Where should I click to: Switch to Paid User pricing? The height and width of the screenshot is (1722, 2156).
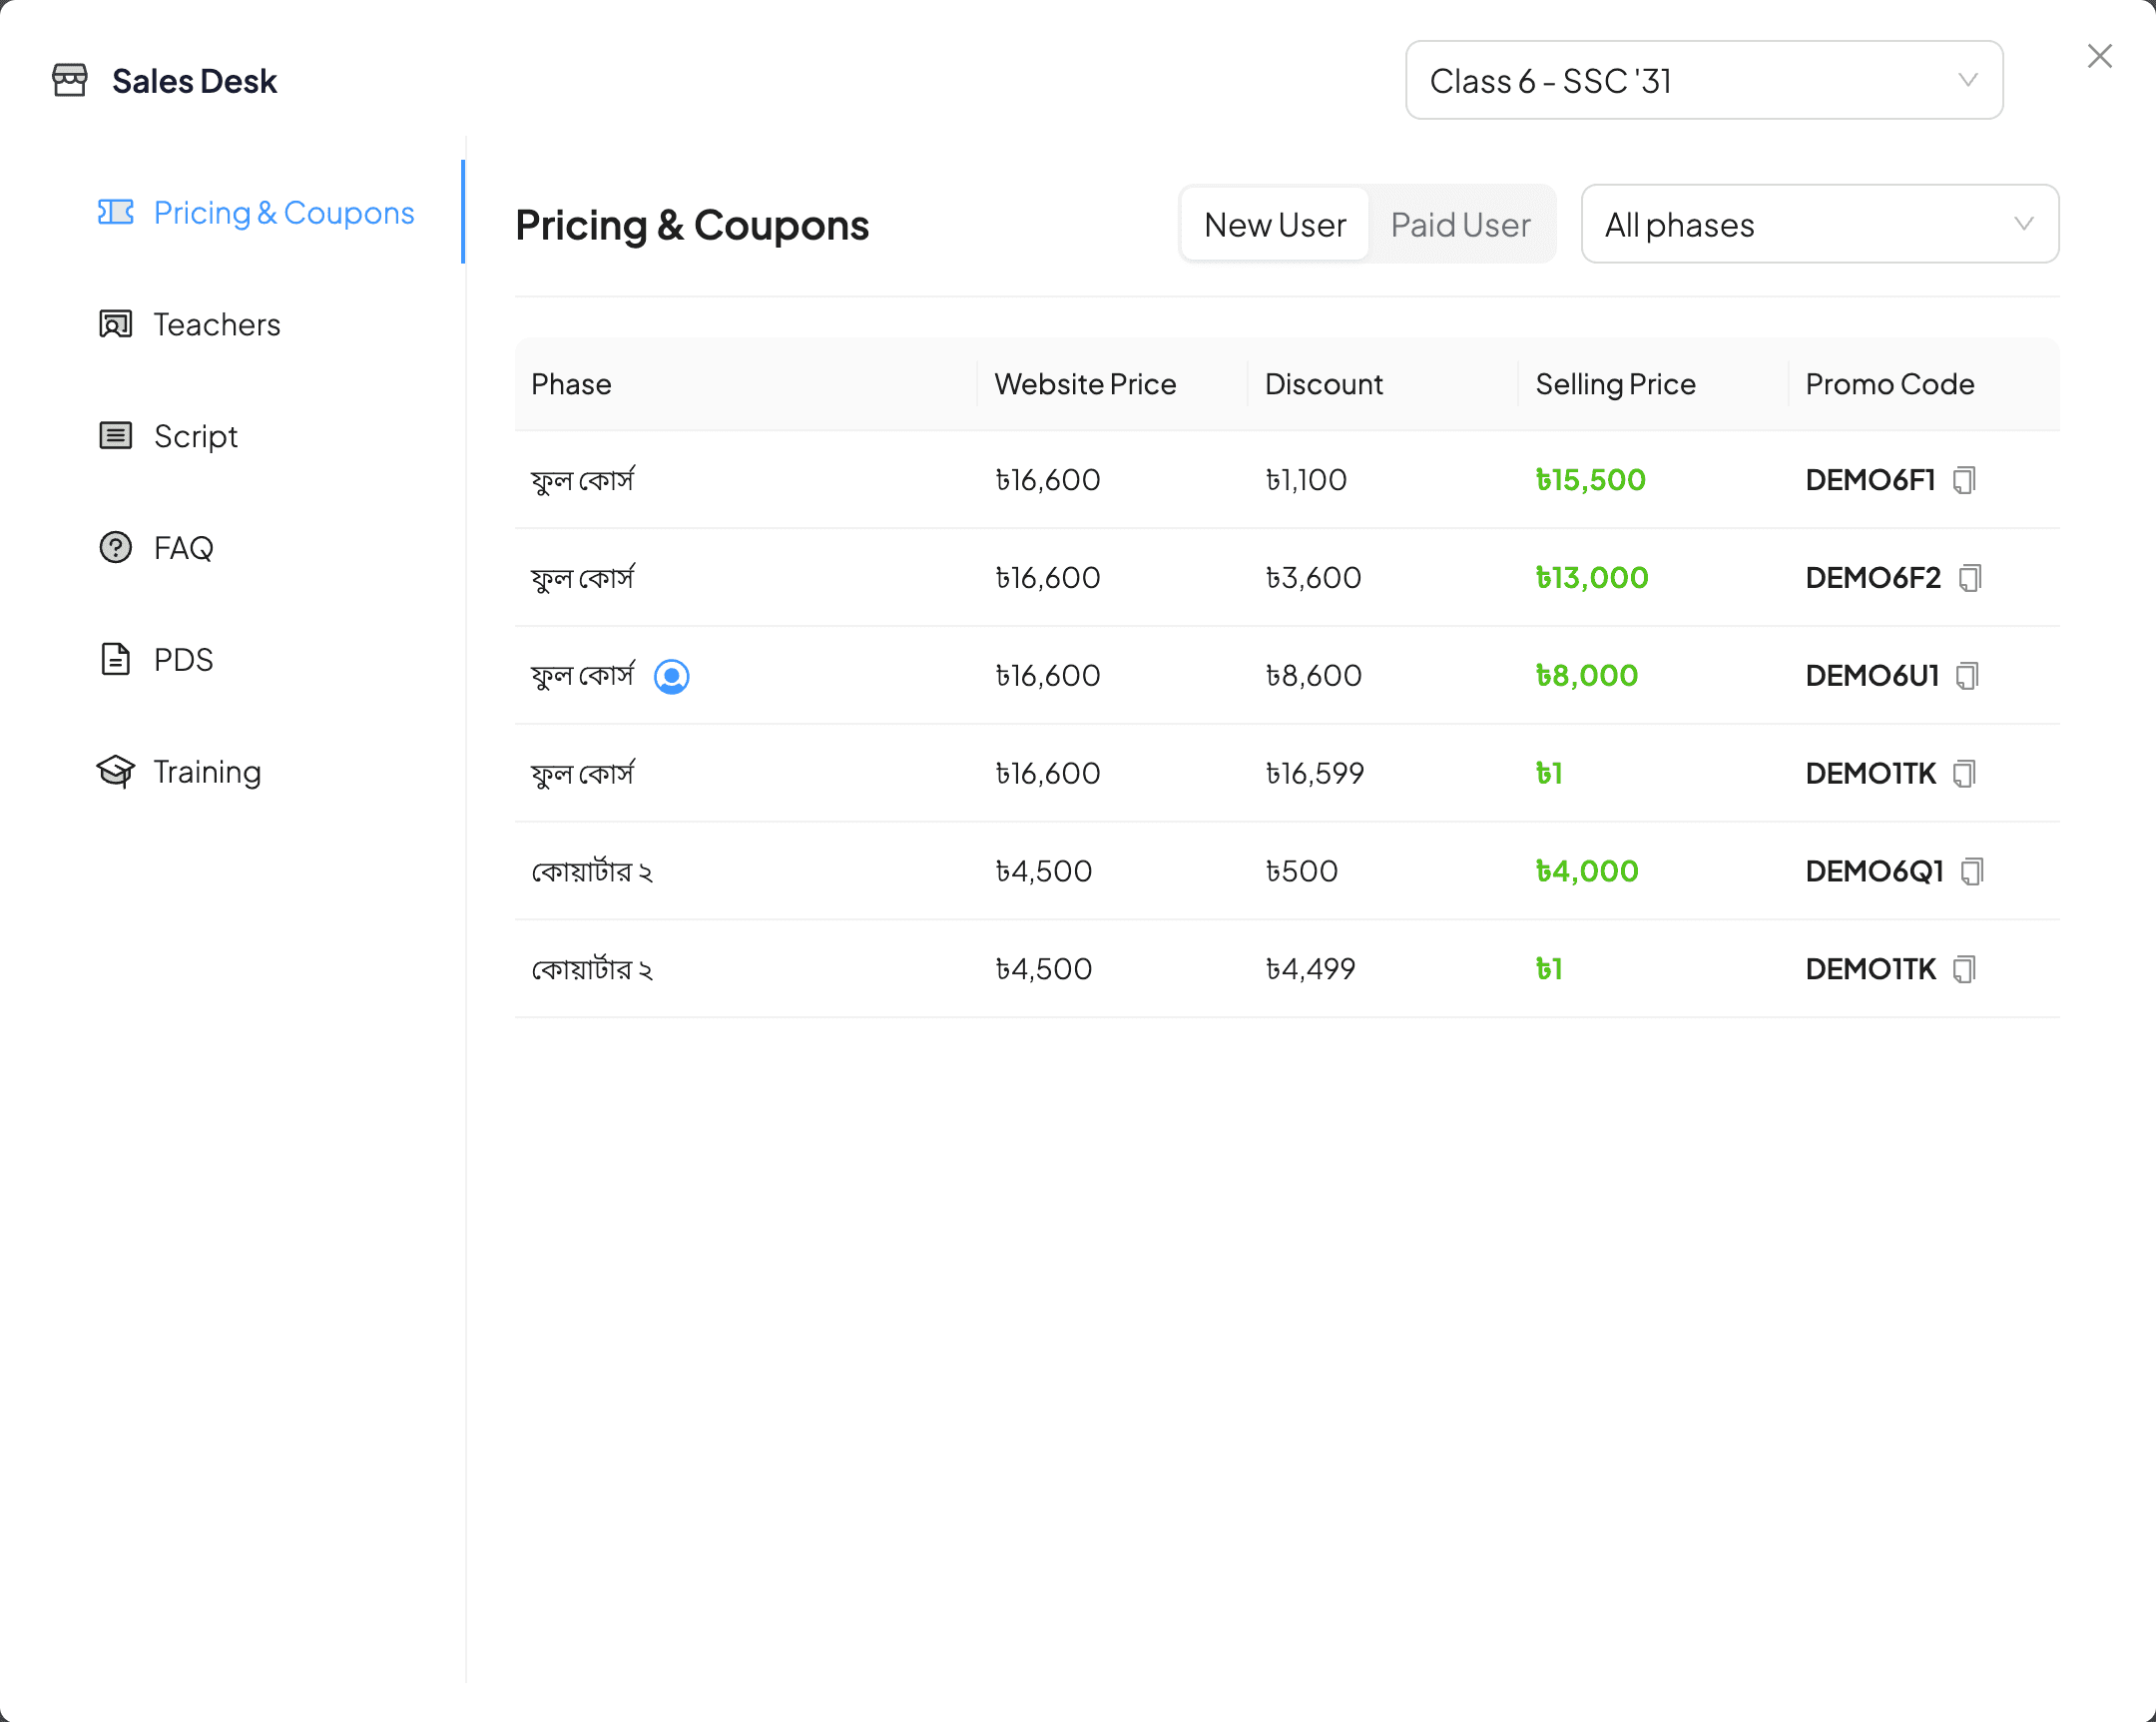1460,224
